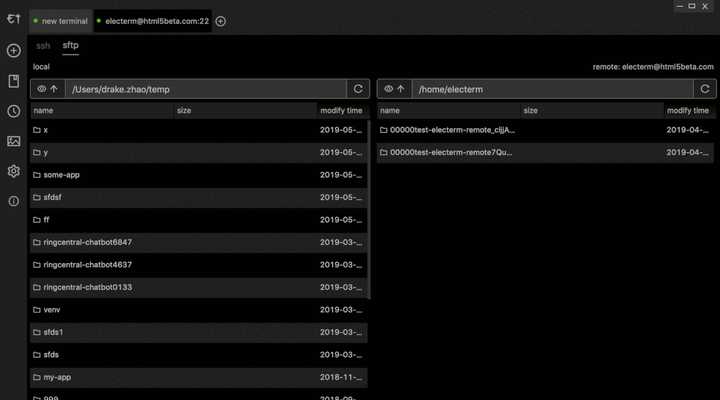Viewport: 720px width, 400px height.
Task: Refresh the remote file list
Action: [x=705, y=89]
